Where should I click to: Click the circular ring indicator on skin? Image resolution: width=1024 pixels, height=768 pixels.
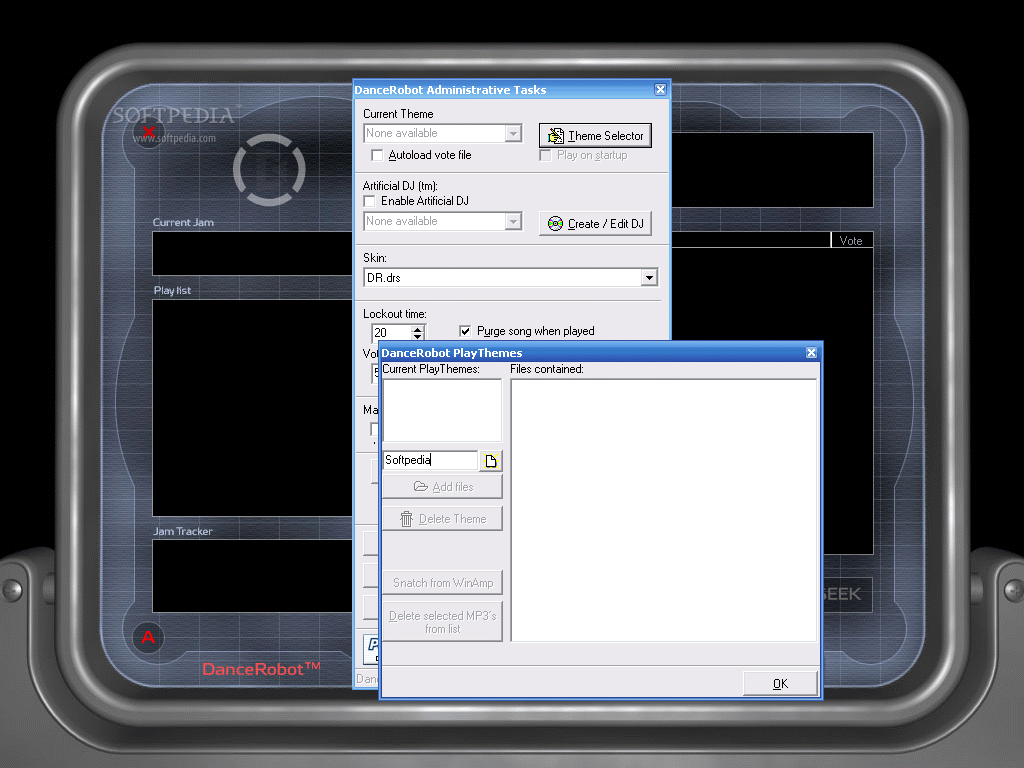[269, 170]
